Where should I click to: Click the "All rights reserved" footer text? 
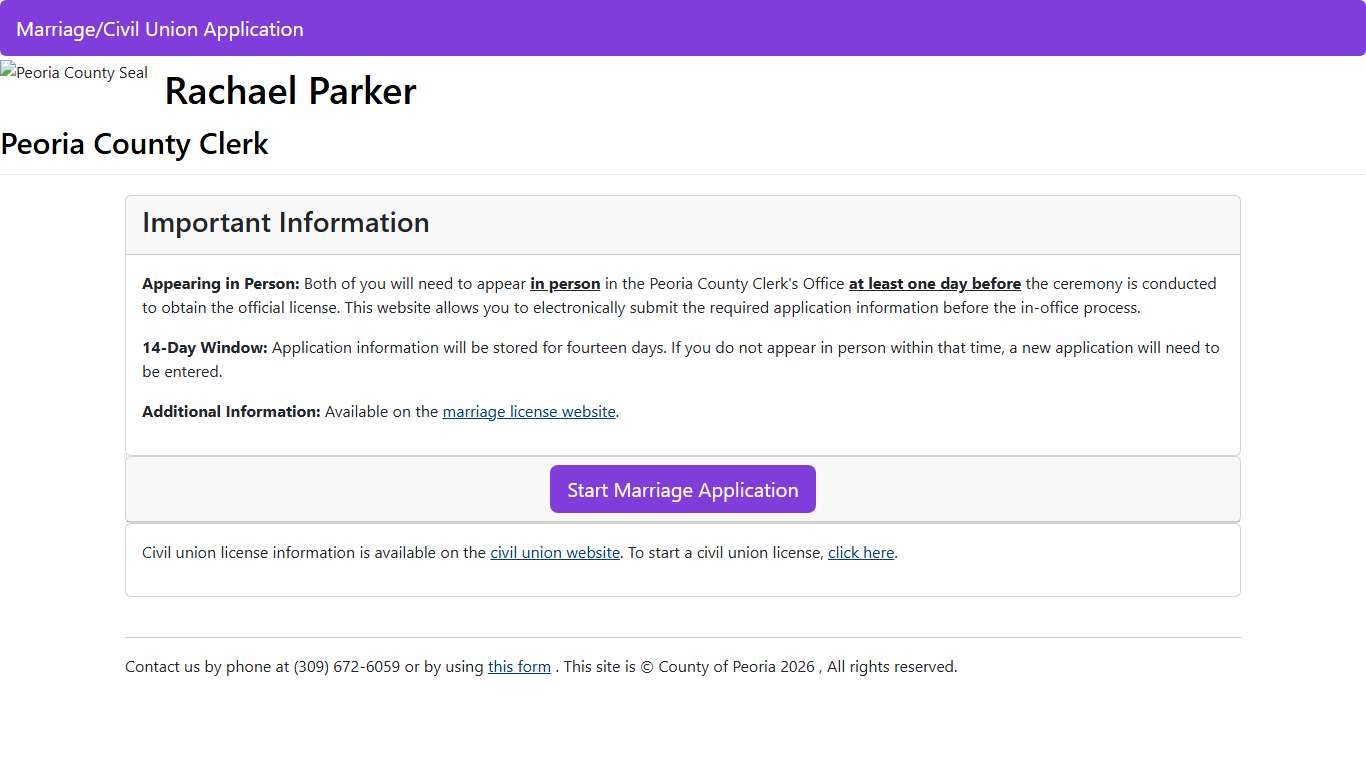tap(891, 667)
